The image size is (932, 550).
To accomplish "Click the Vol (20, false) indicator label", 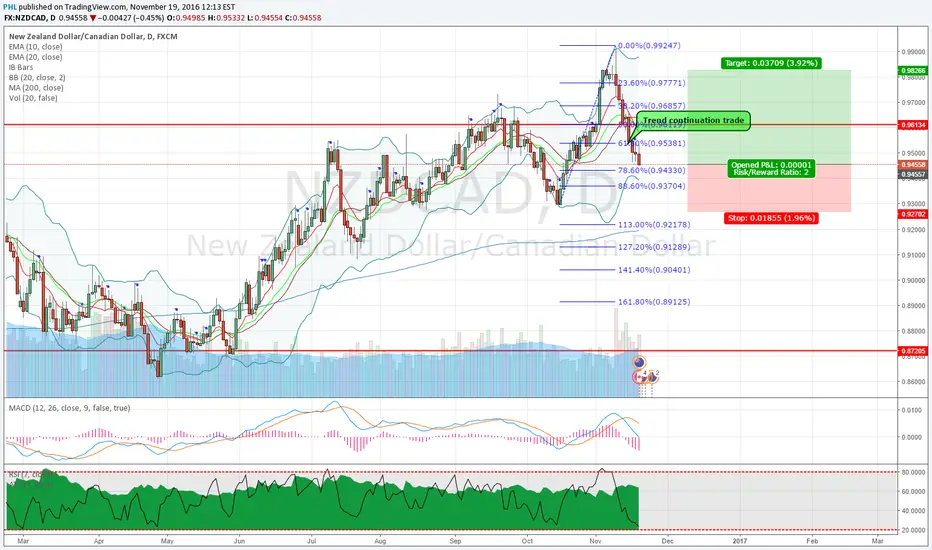I will pos(33,98).
